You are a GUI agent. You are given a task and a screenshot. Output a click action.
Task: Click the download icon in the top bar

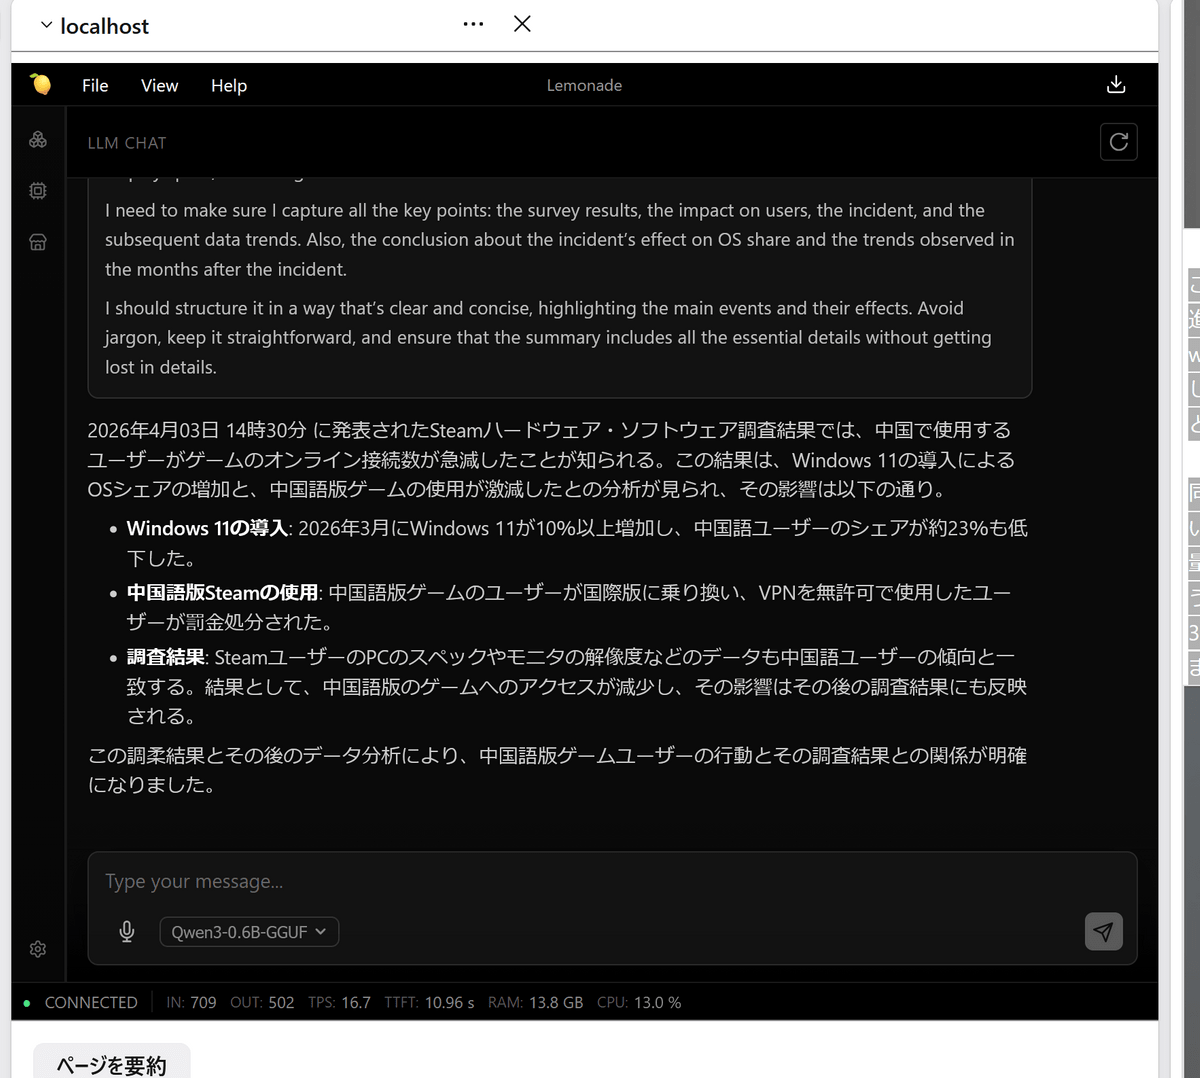click(x=1116, y=85)
